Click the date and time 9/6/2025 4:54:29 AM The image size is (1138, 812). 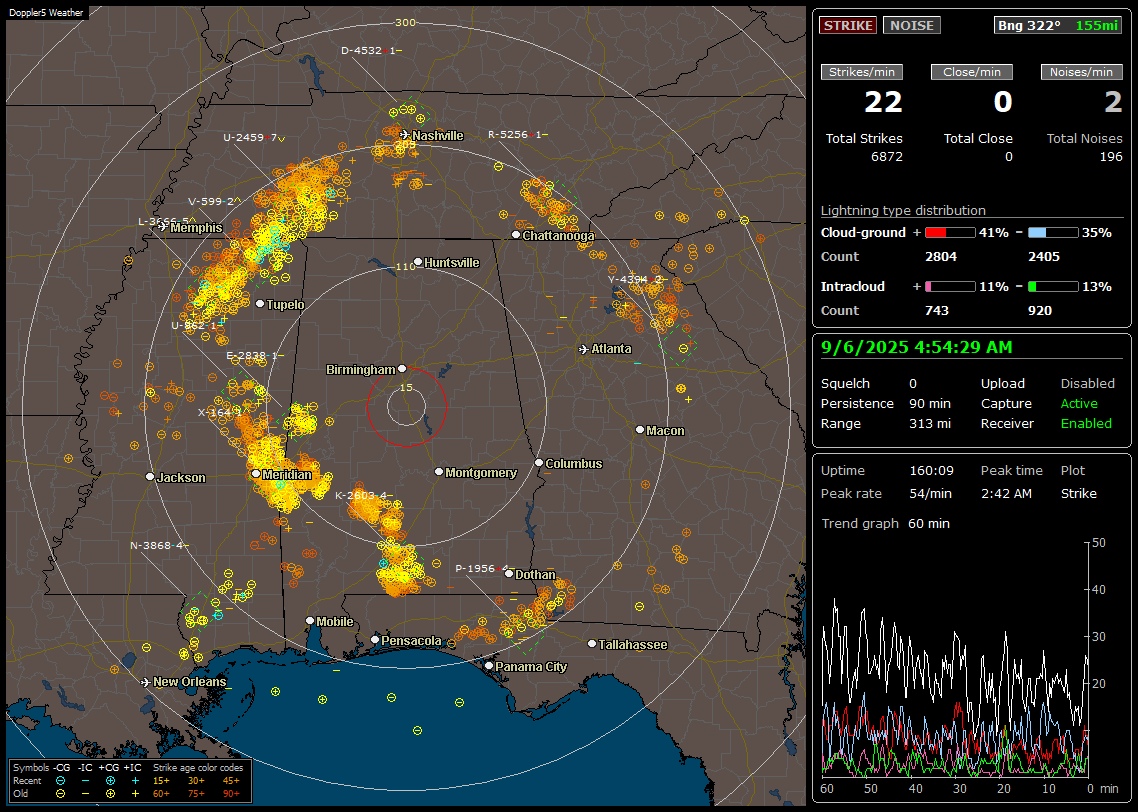917,347
